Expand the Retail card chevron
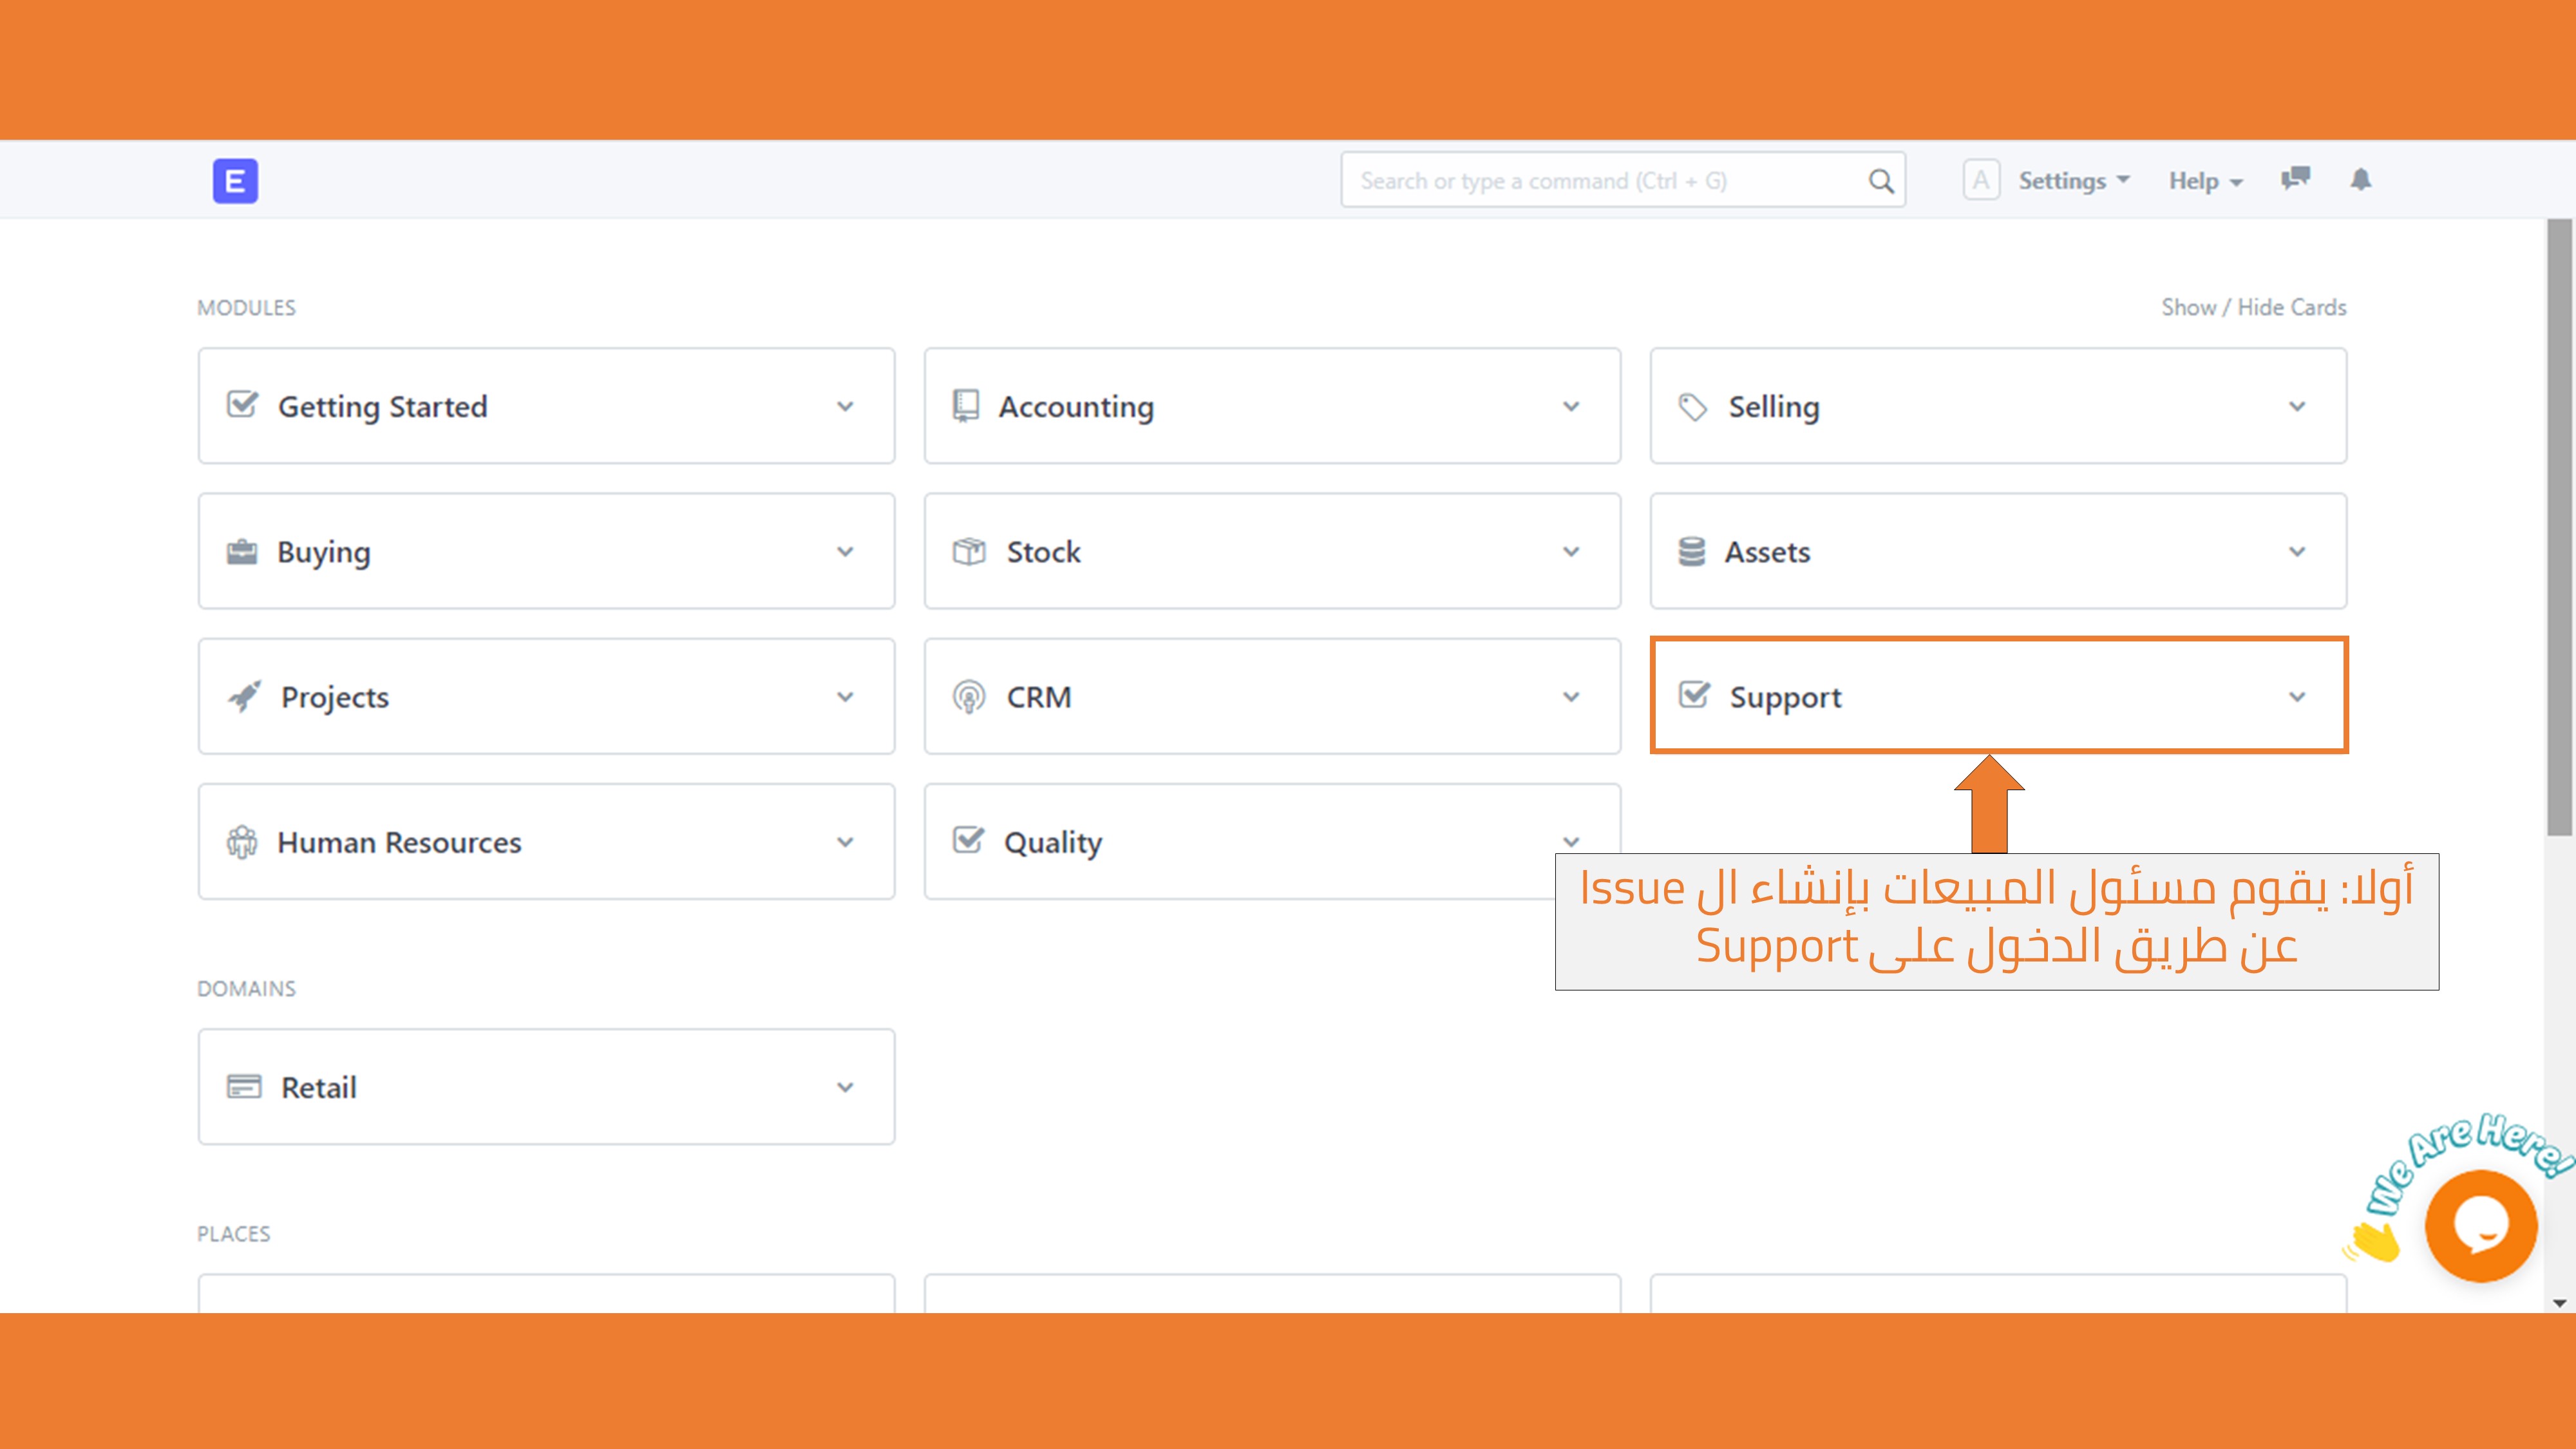 click(845, 1087)
